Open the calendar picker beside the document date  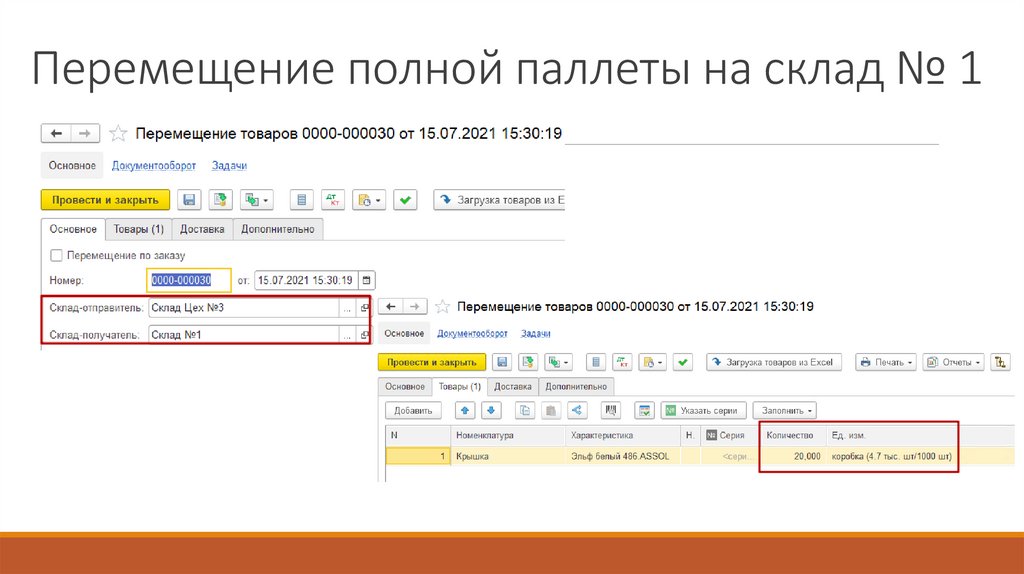[x=366, y=280]
